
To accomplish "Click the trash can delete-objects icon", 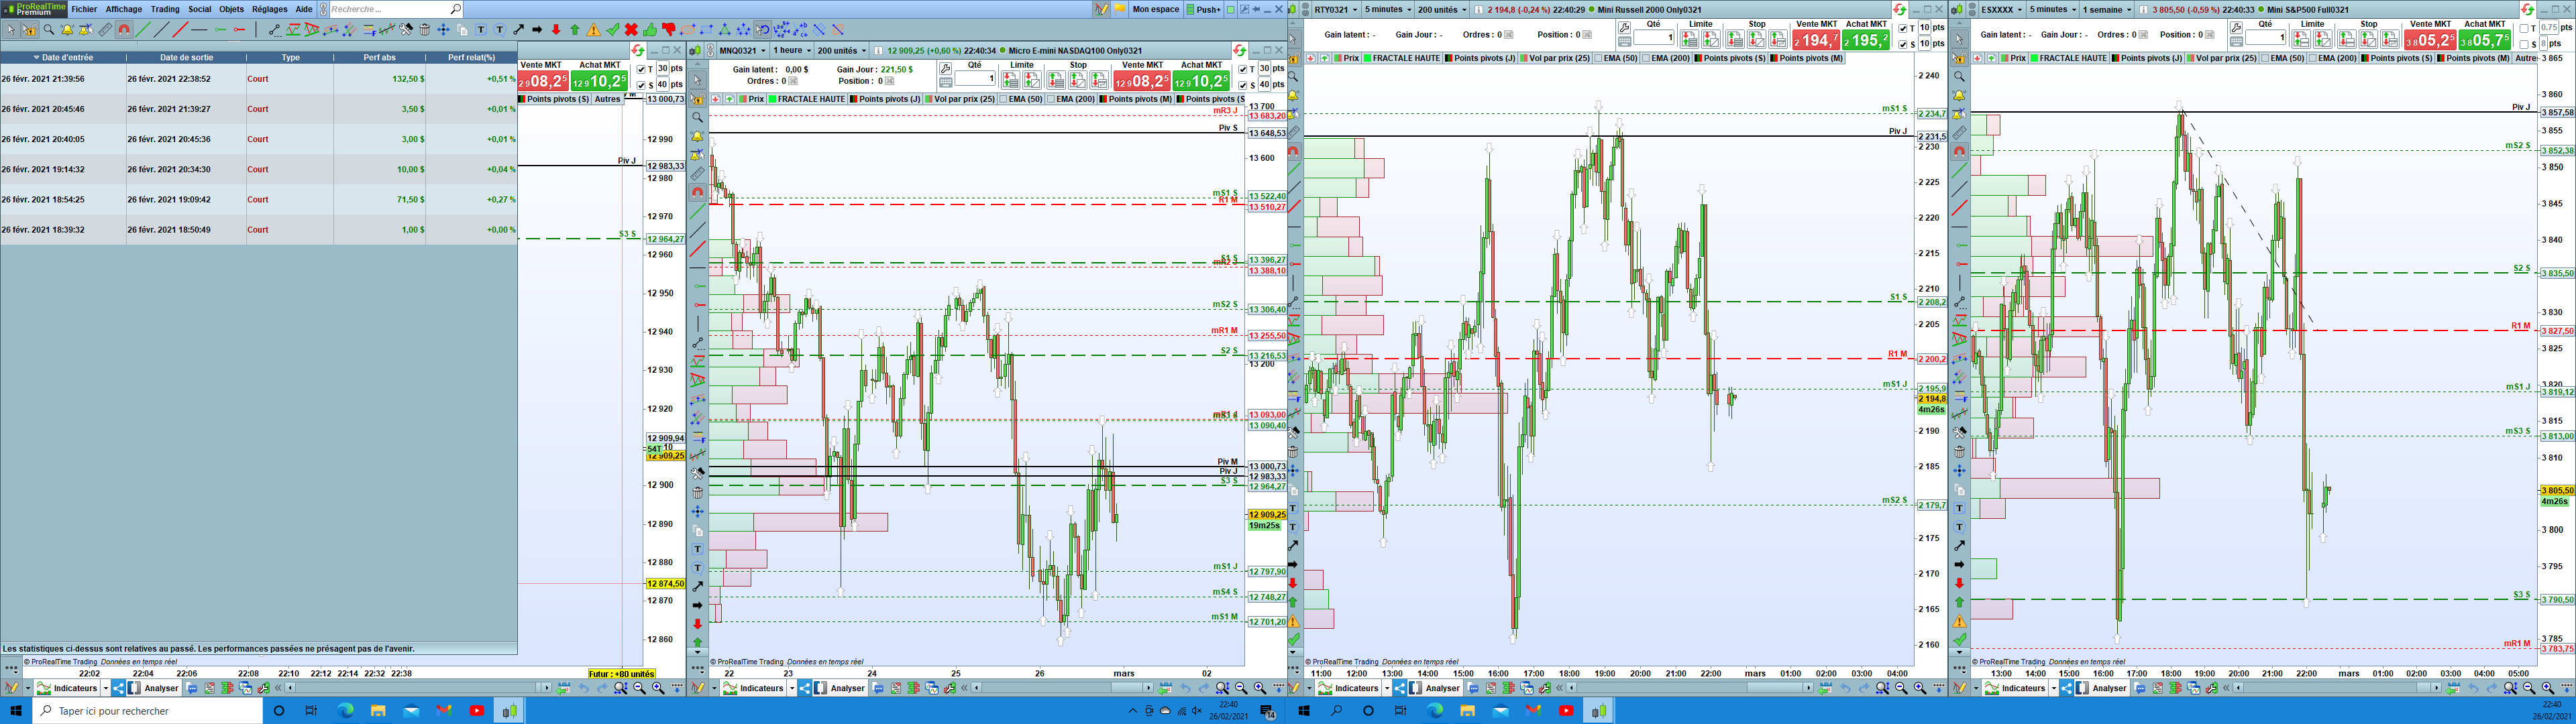I will (x=425, y=30).
